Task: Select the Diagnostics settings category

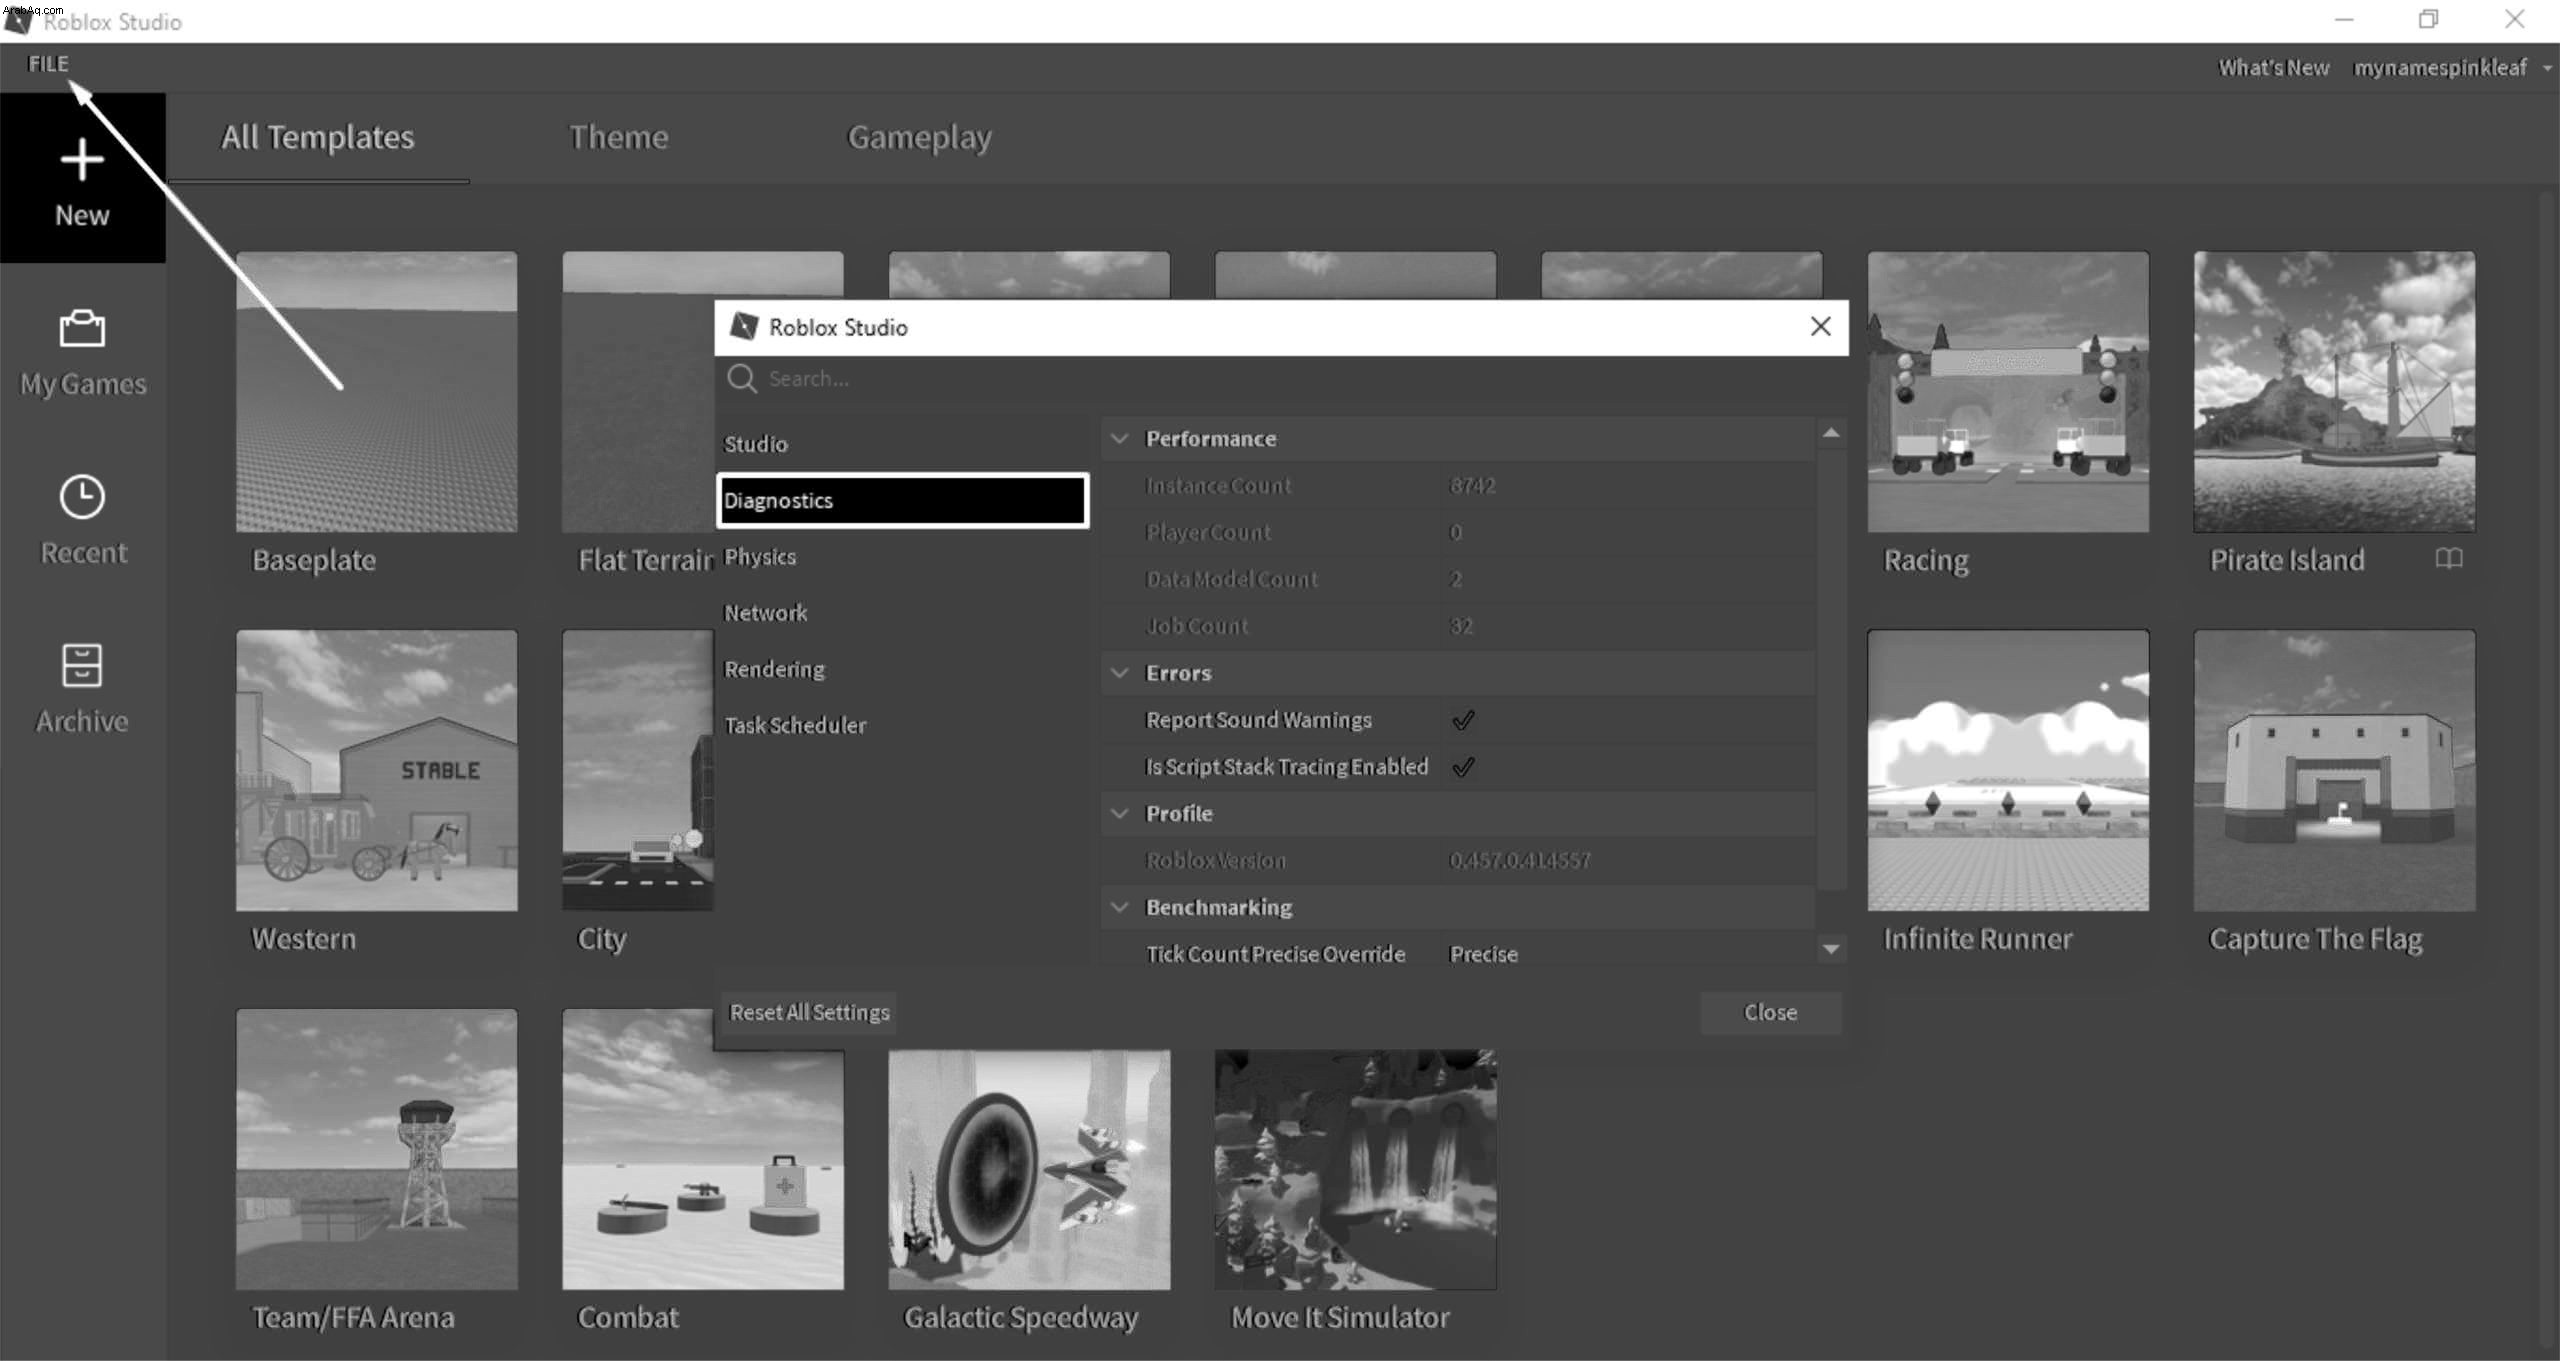Action: coord(903,500)
